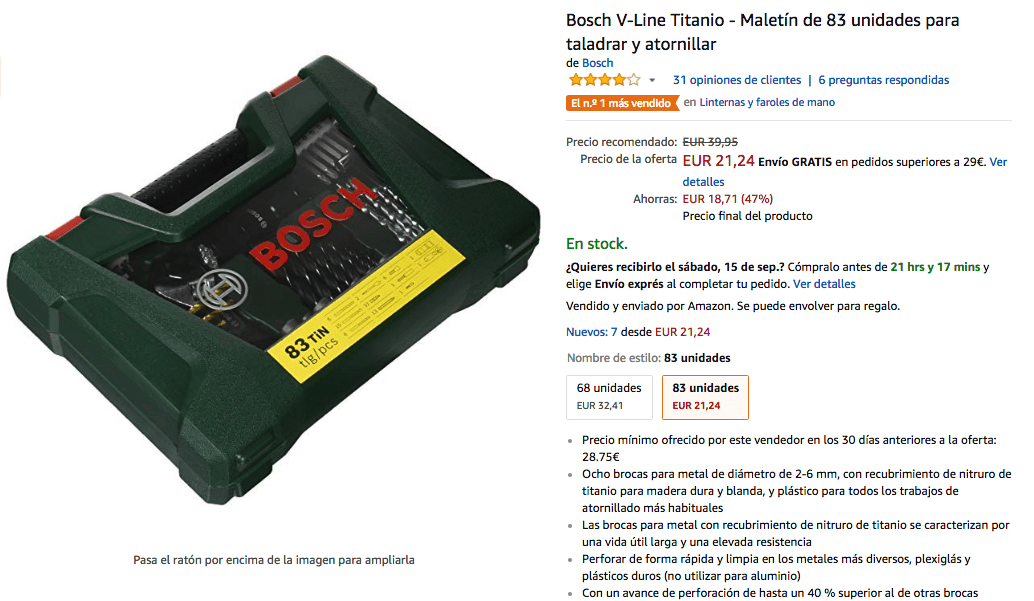Click the Bosch case product image

click(274, 280)
